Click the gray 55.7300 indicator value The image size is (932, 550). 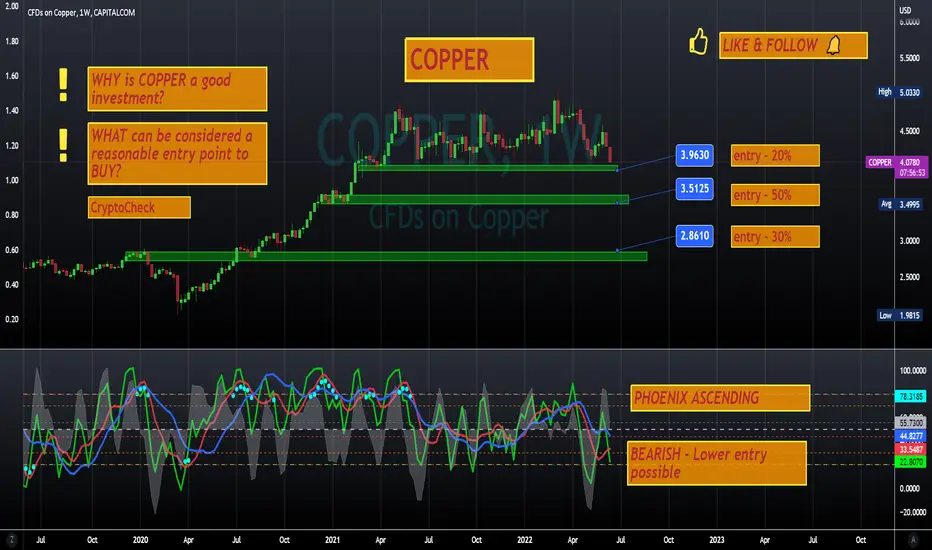point(911,423)
